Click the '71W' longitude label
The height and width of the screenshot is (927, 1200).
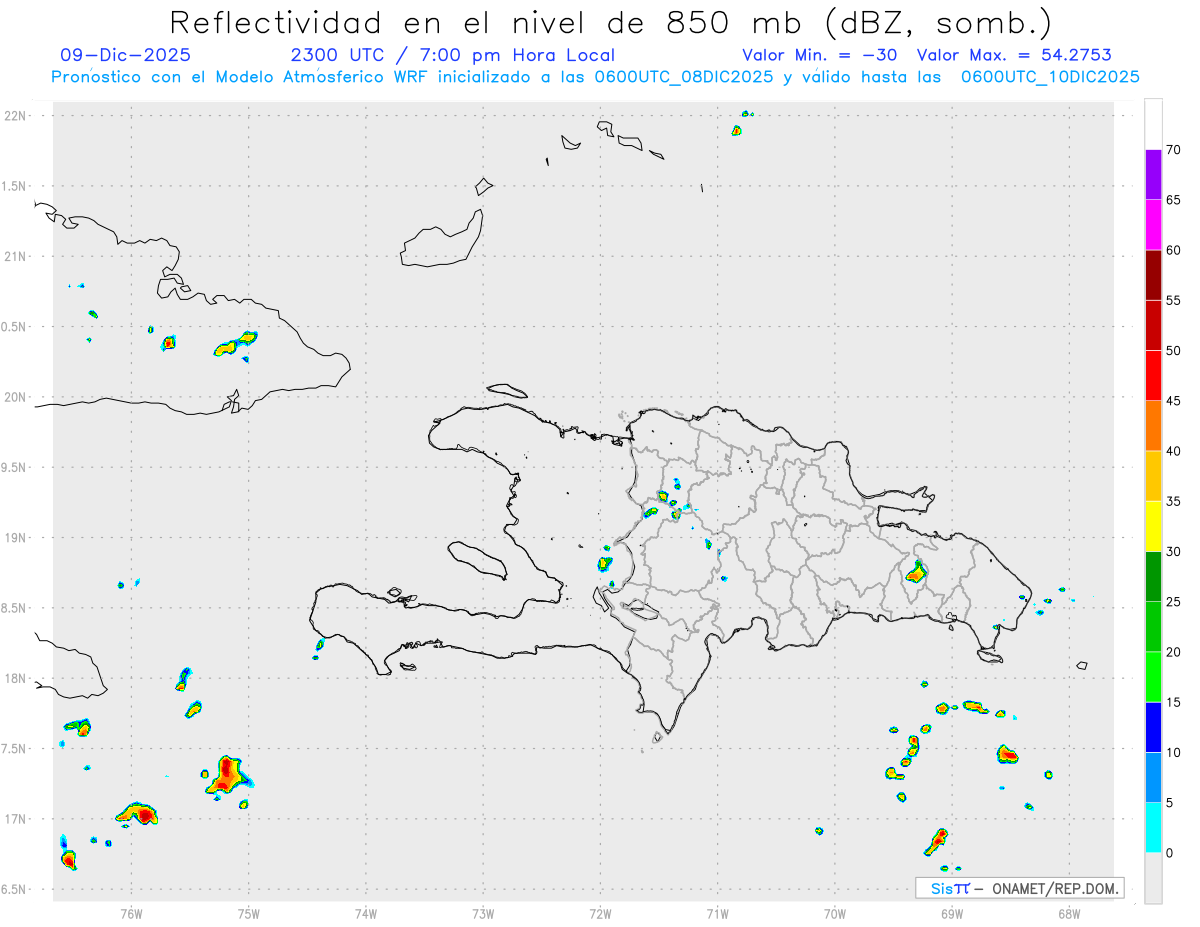coord(717,913)
